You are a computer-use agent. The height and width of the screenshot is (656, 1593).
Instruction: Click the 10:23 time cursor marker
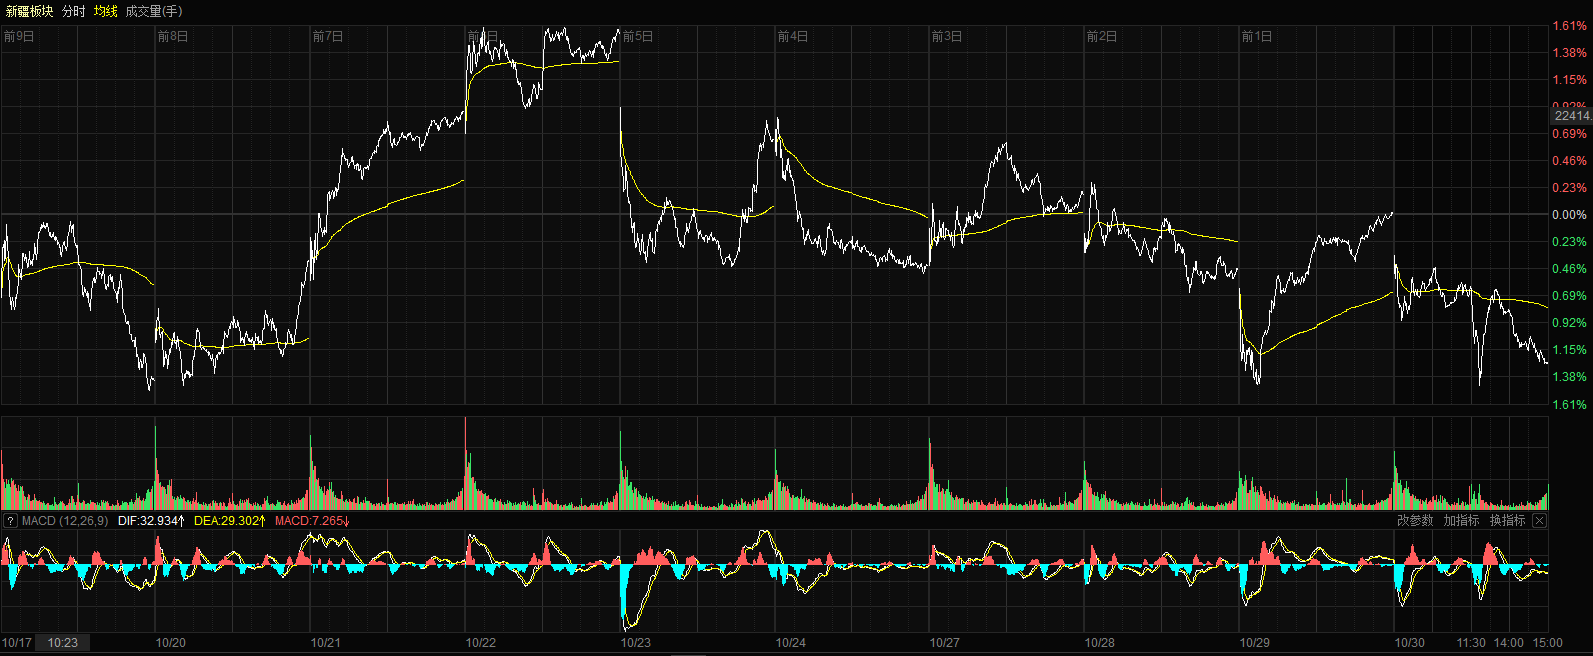coord(62,643)
